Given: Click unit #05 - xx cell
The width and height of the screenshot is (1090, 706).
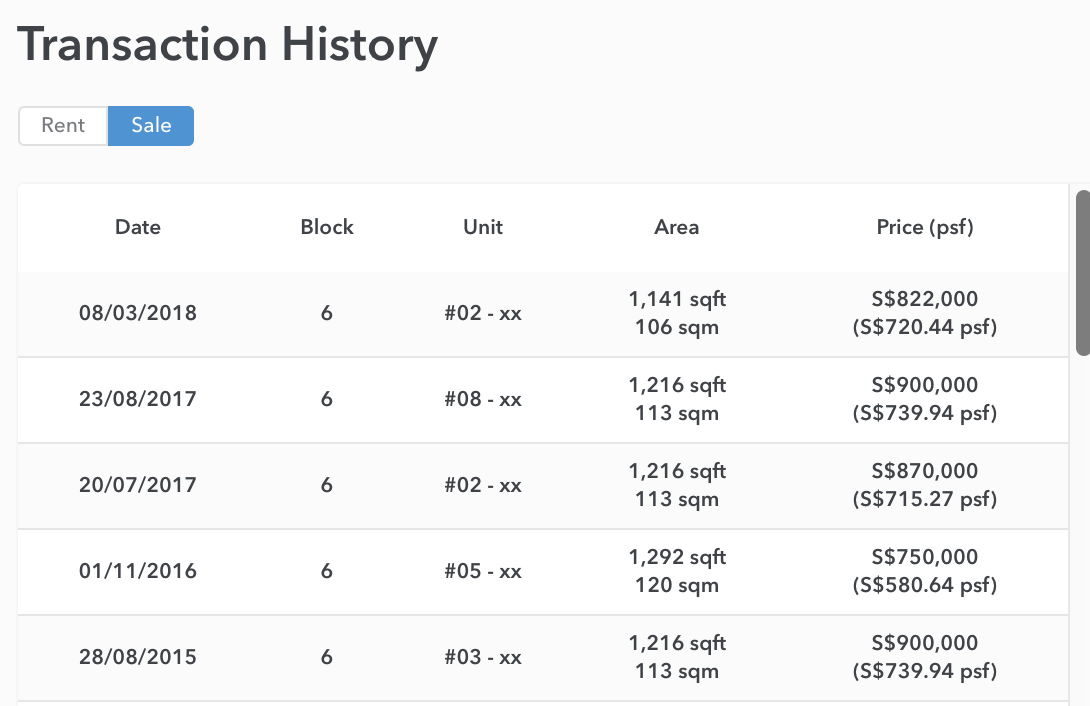Looking at the screenshot, I should pos(483,571).
